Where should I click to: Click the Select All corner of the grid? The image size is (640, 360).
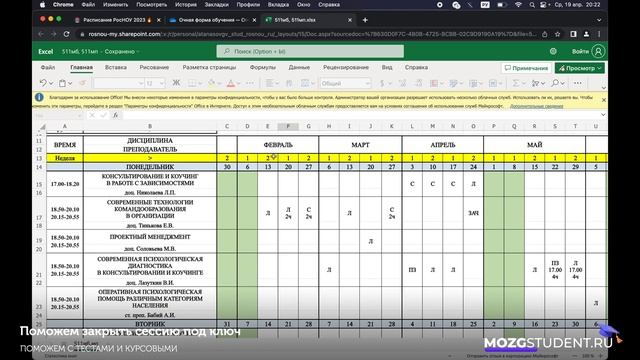pos(42,127)
